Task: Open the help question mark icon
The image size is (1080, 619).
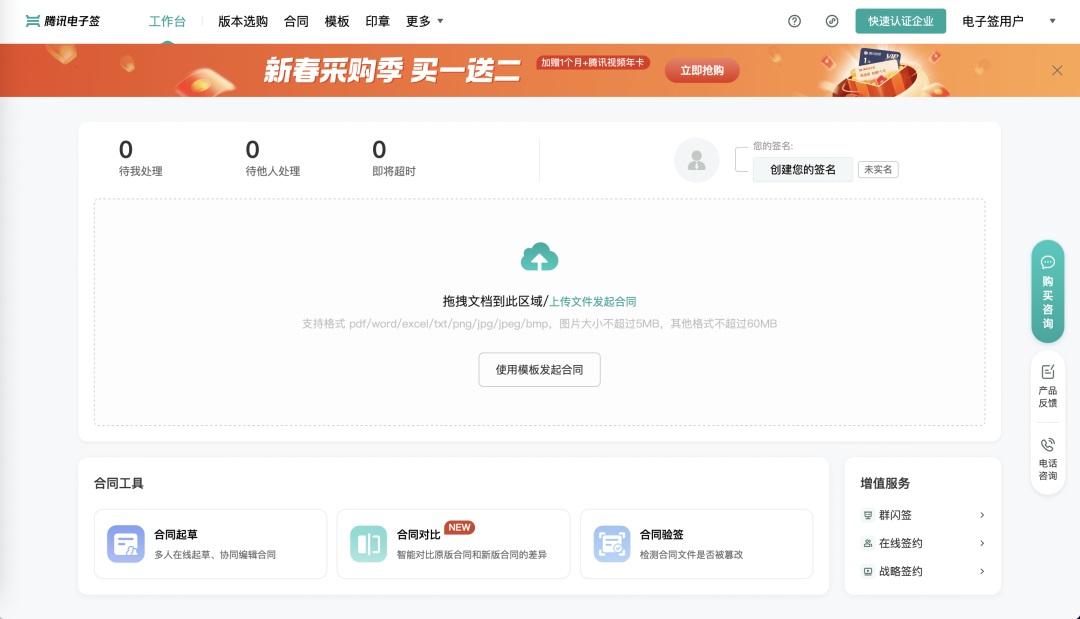Action: pyautogui.click(x=794, y=21)
